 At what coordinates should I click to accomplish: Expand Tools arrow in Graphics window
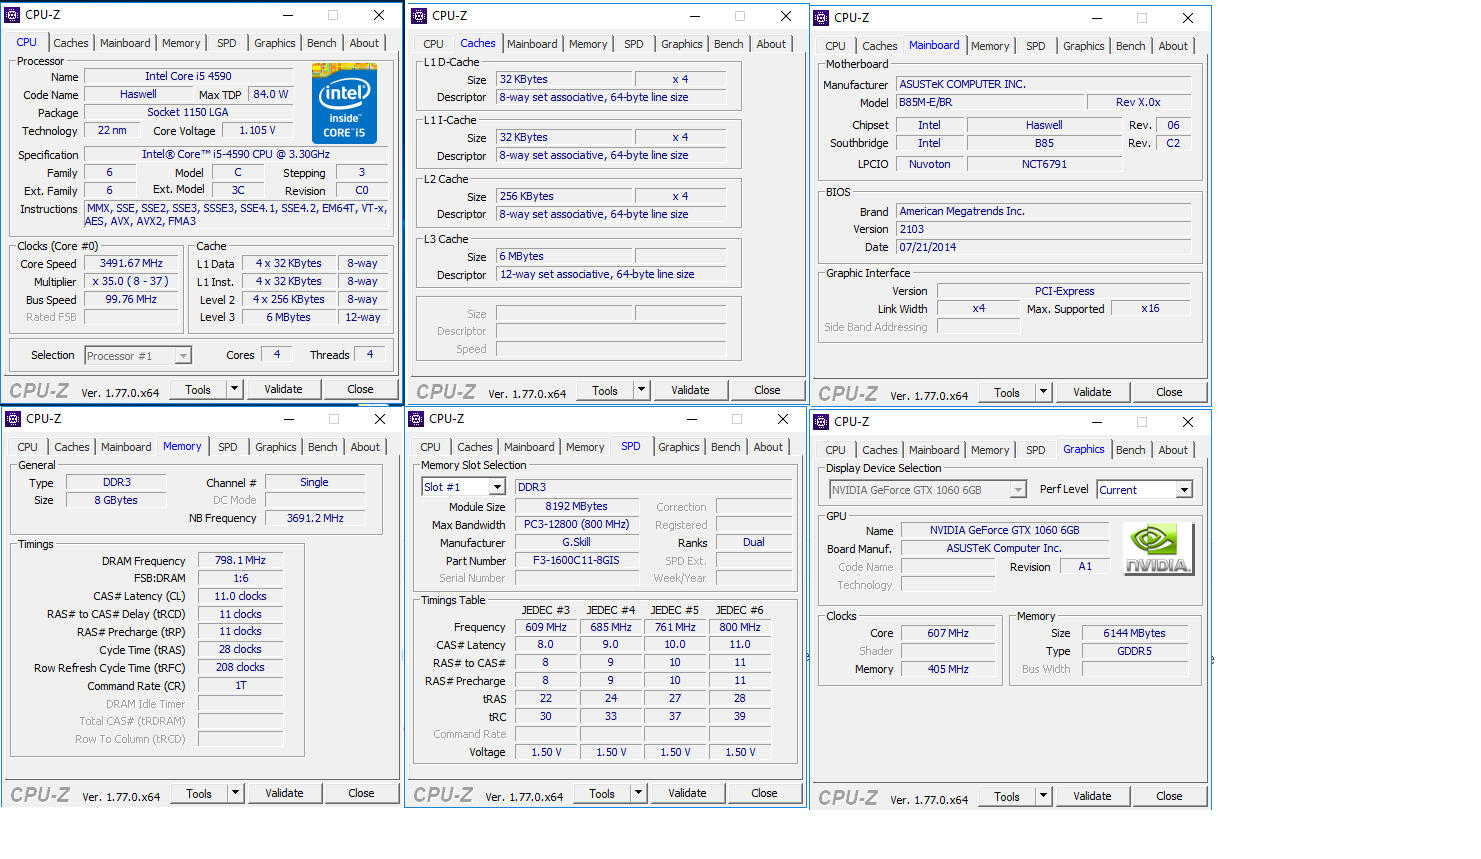tap(1044, 797)
